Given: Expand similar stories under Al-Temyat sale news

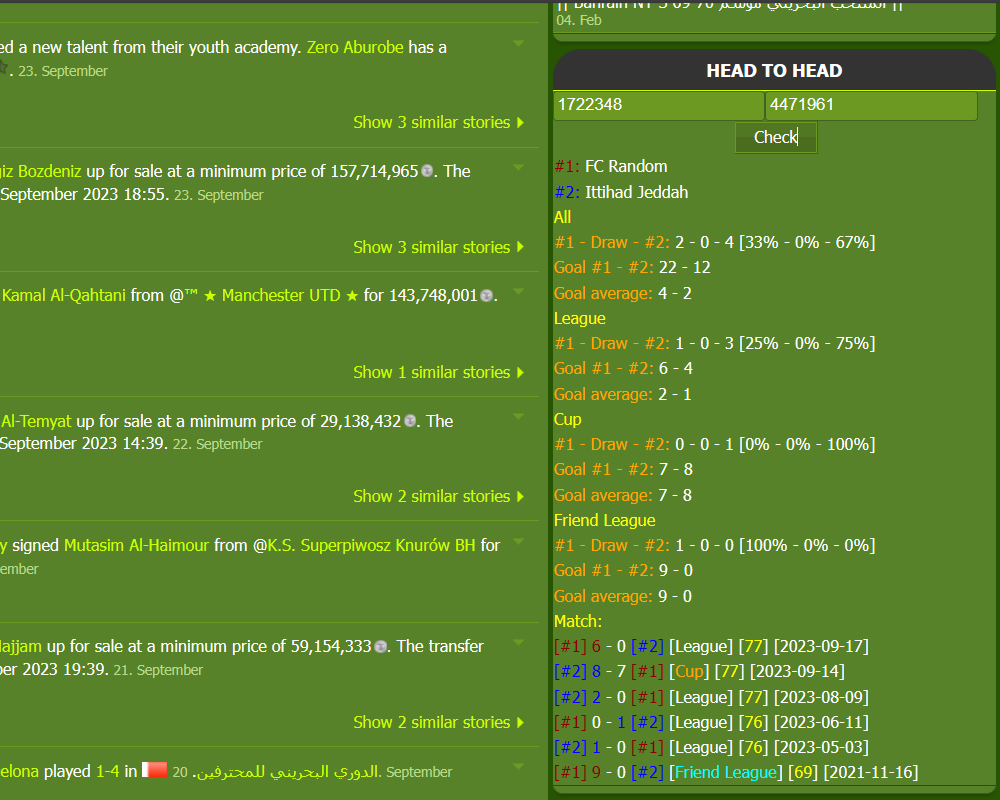Looking at the screenshot, I should click(x=438, y=496).
